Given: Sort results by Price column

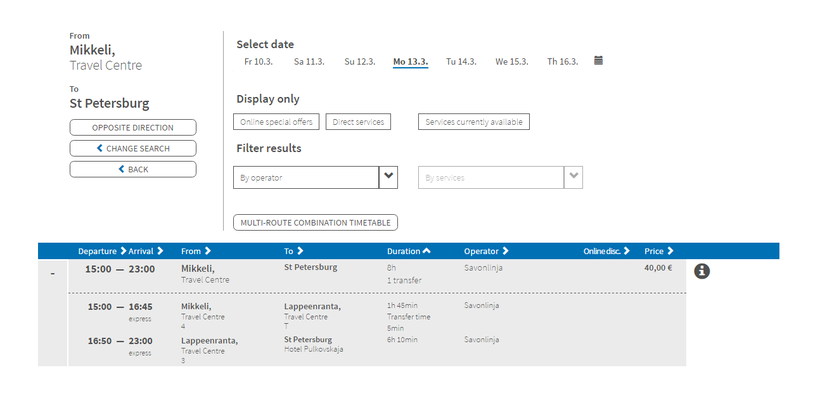Looking at the screenshot, I should click(659, 251).
